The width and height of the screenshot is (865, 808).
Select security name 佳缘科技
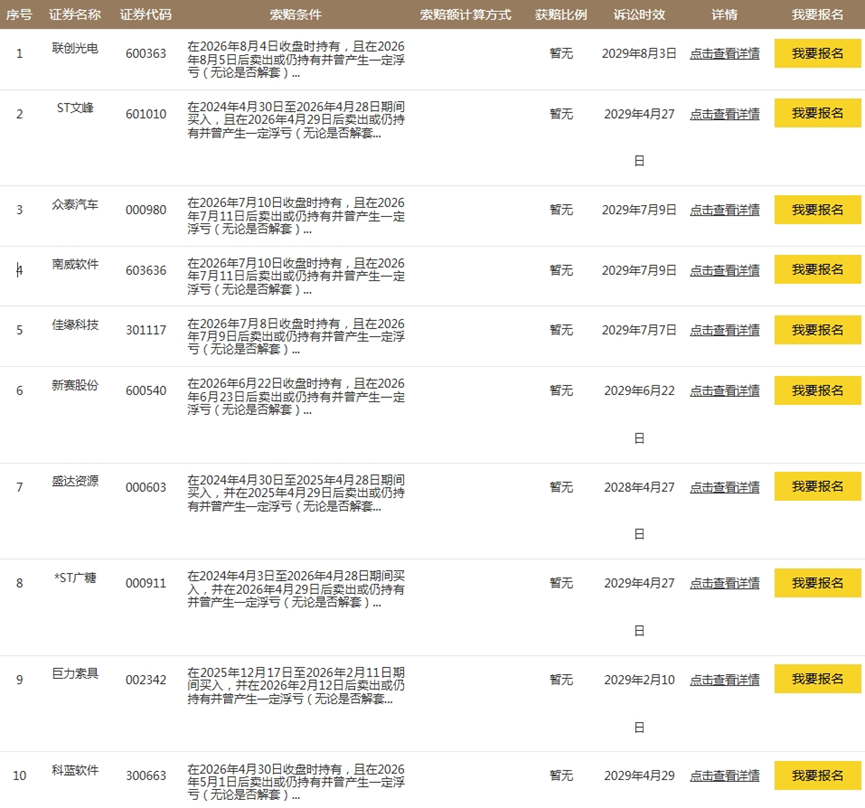click(x=75, y=324)
